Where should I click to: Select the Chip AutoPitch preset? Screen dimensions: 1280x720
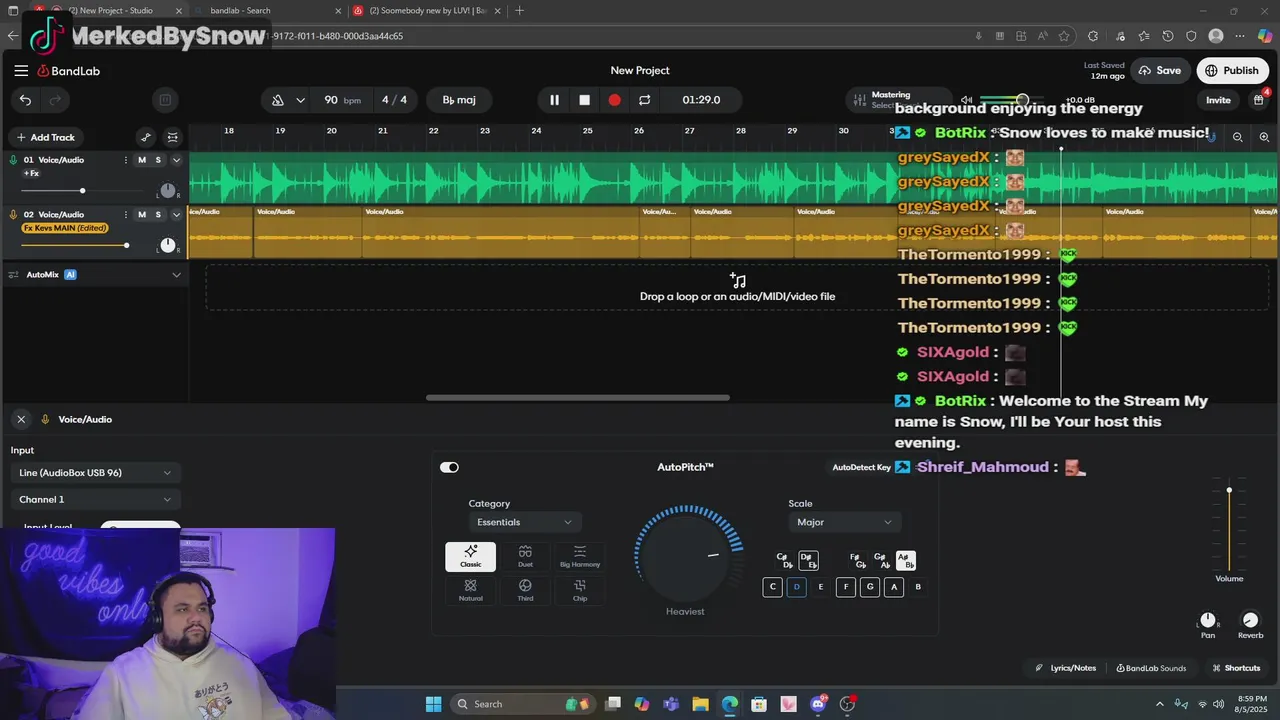580,590
